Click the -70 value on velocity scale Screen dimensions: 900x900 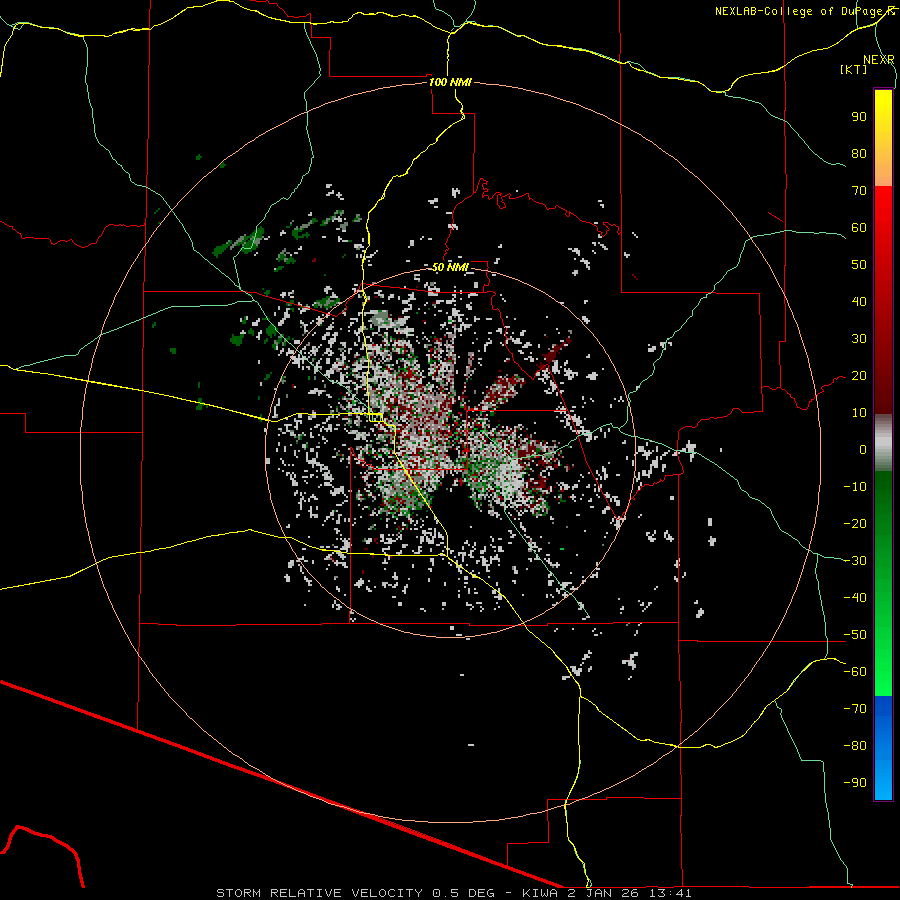click(855, 709)
